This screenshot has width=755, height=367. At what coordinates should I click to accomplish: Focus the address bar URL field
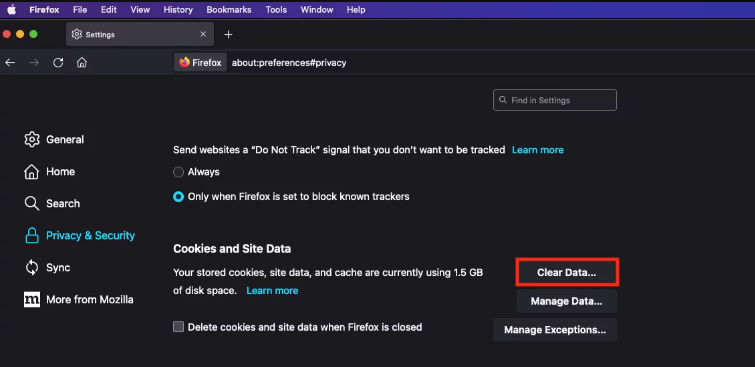coord(289,63)
